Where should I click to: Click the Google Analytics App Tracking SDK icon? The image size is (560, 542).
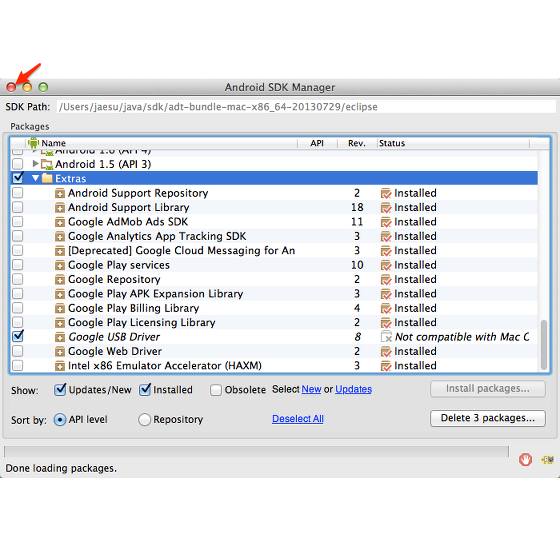60,236
